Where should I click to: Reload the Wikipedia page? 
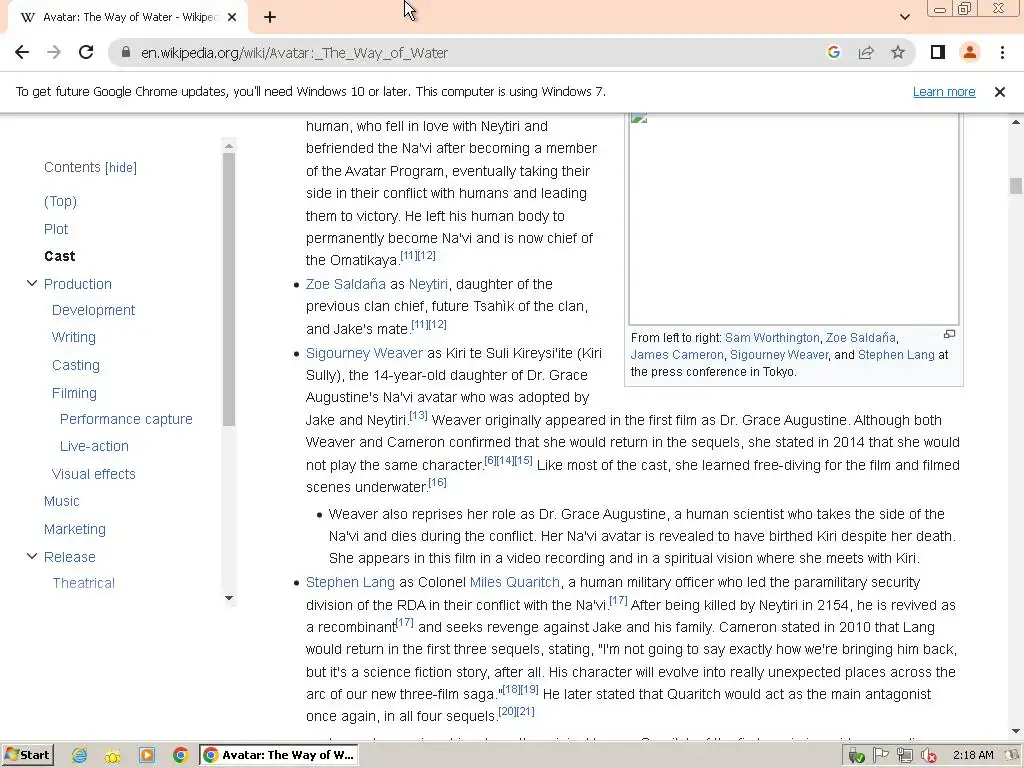coord(86,52)
